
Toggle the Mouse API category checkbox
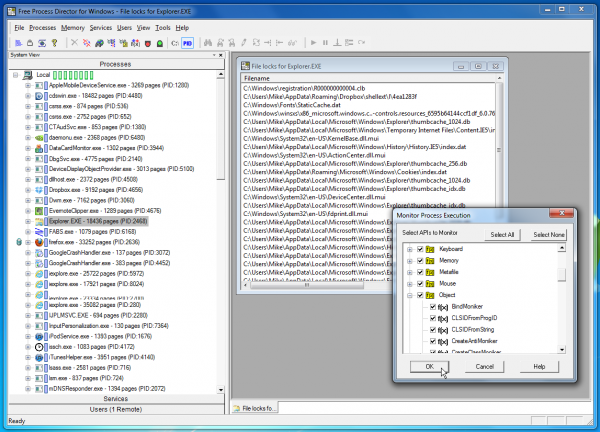[419, 283]
